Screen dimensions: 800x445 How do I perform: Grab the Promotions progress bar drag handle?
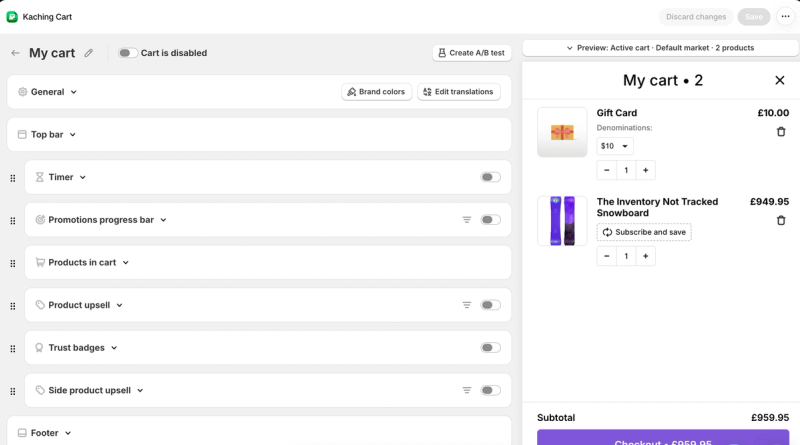point(13,220)
